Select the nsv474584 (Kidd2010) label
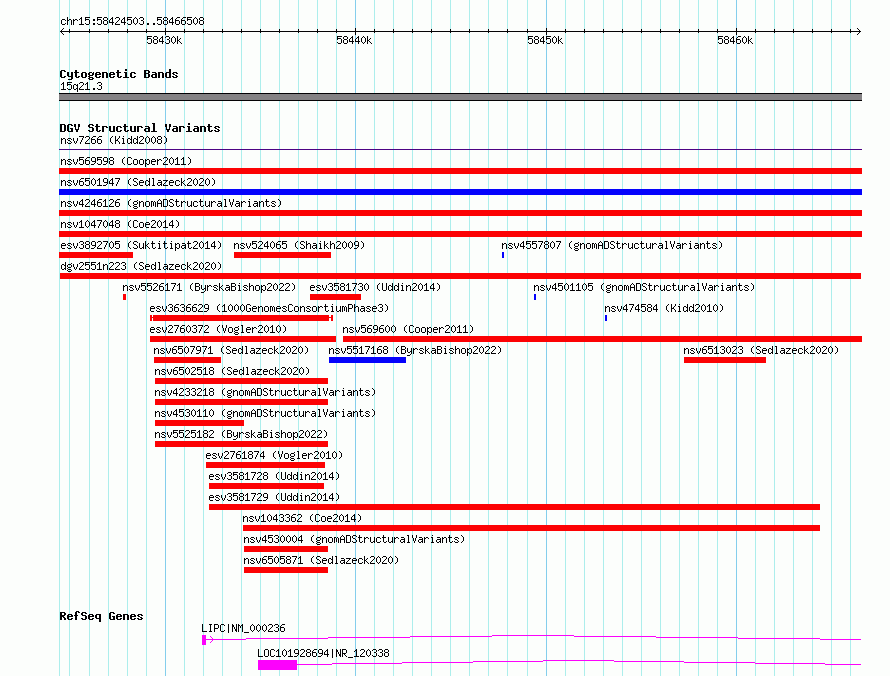Screen dimensions: 890x676 pos(664,308)
